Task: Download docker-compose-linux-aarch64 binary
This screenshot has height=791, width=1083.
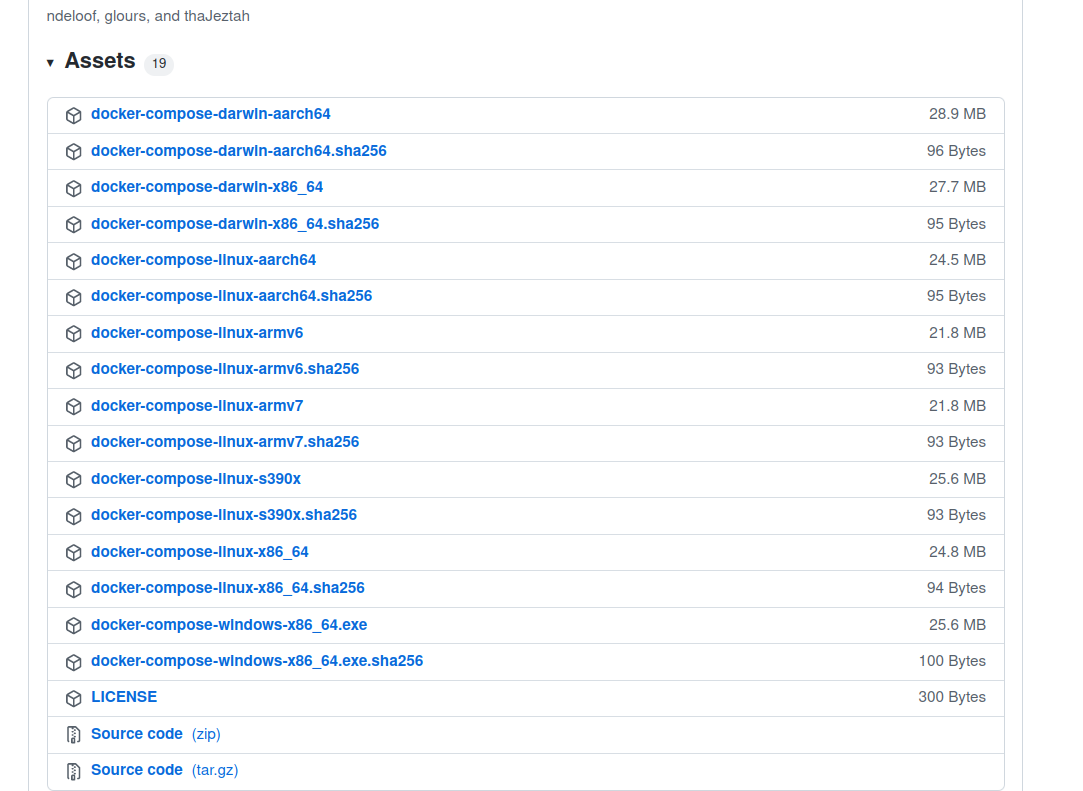Action: click(204, 260)
